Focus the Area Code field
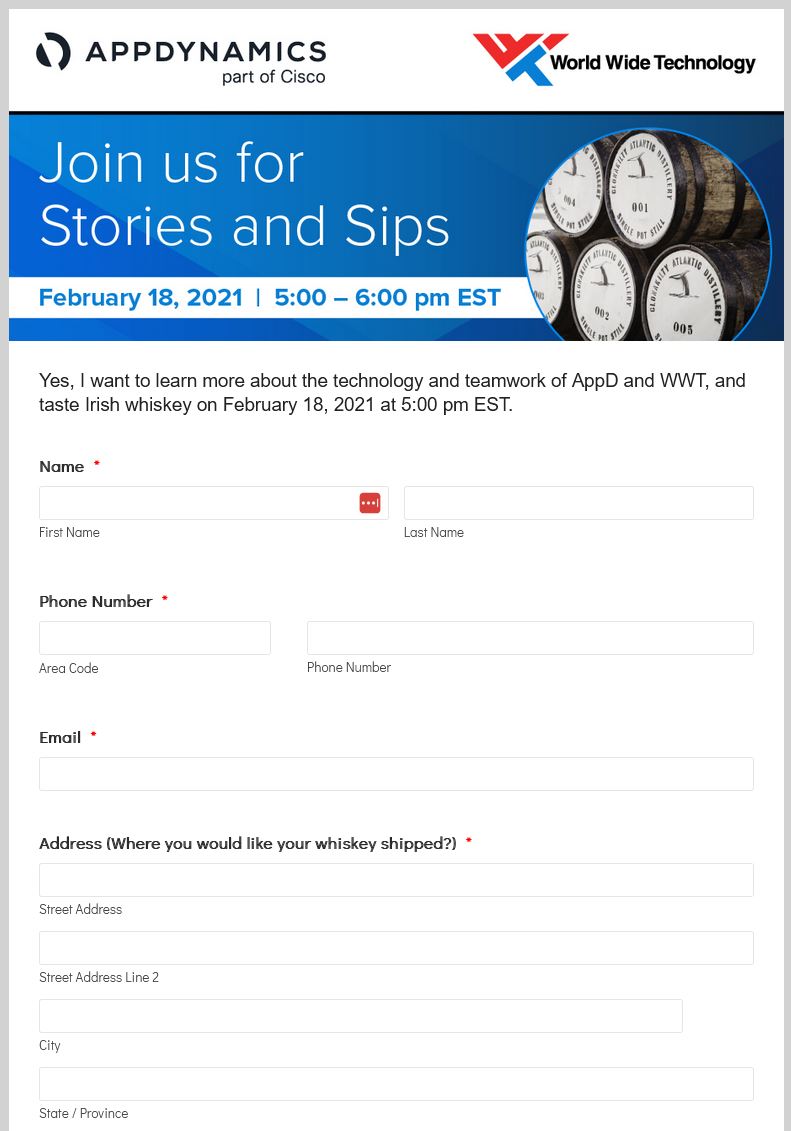The width and height of the screenshot is (791, 1131). point(155,638)
